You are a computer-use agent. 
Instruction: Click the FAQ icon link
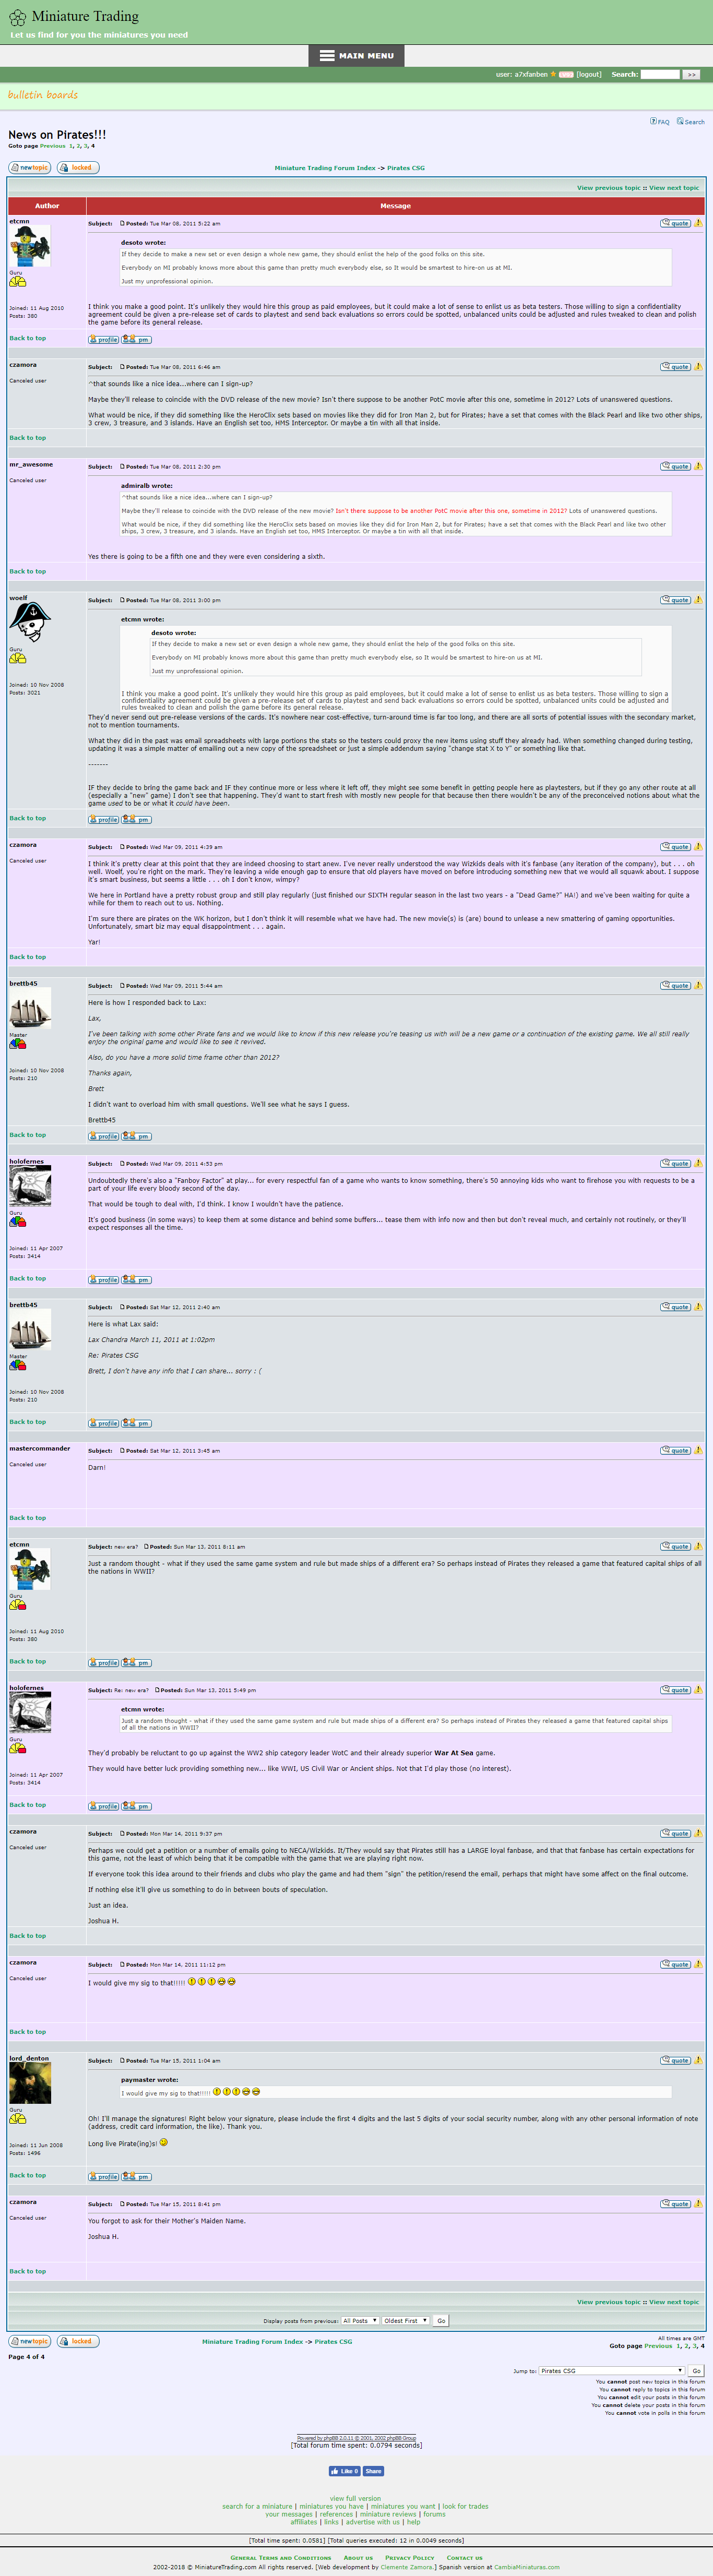(x=659, y=121)
